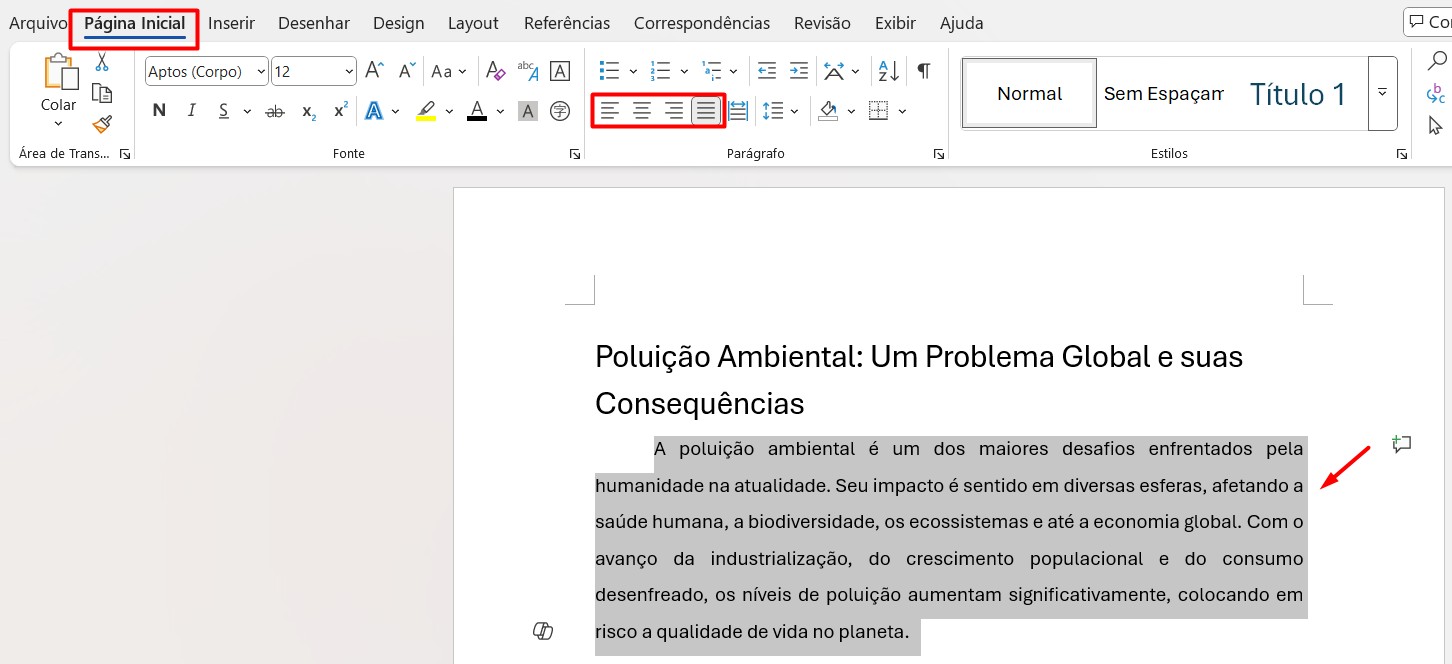Click the add comment icon beside paragraph
This screenshot has height=664, width=1452.
tap(1402, 444)
